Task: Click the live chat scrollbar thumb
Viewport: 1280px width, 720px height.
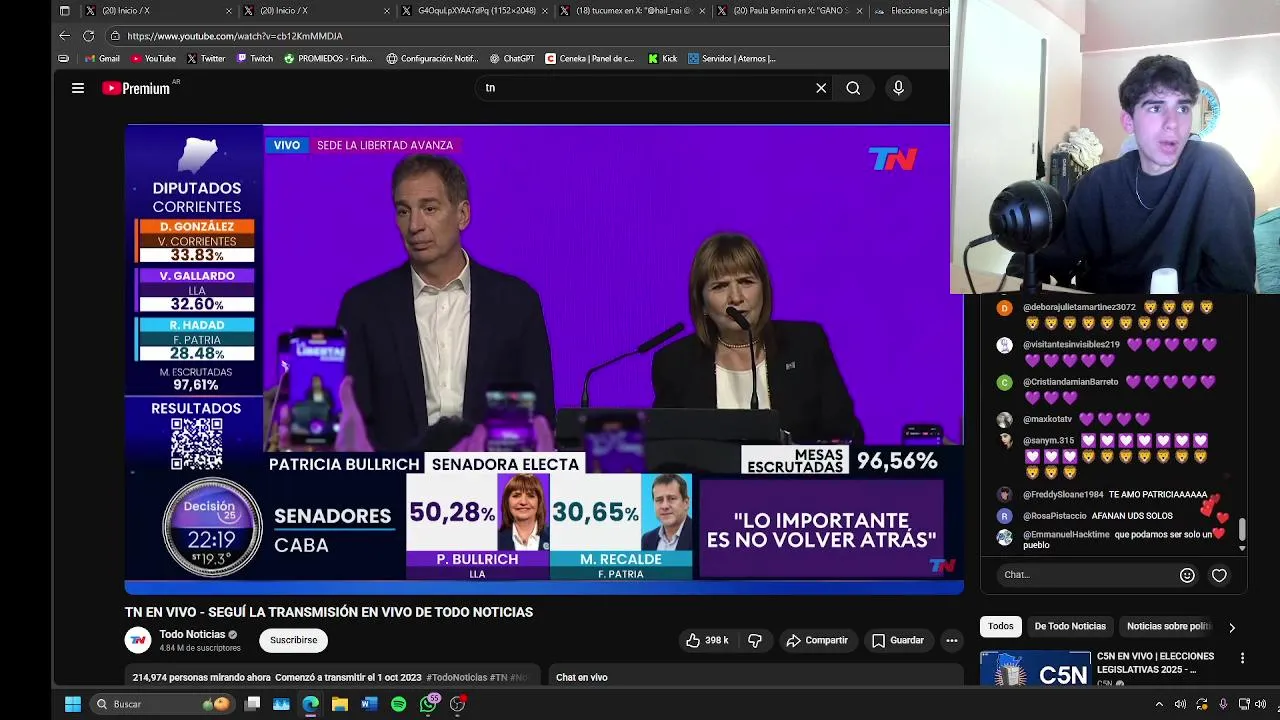Action: [x=1242, y=528]
